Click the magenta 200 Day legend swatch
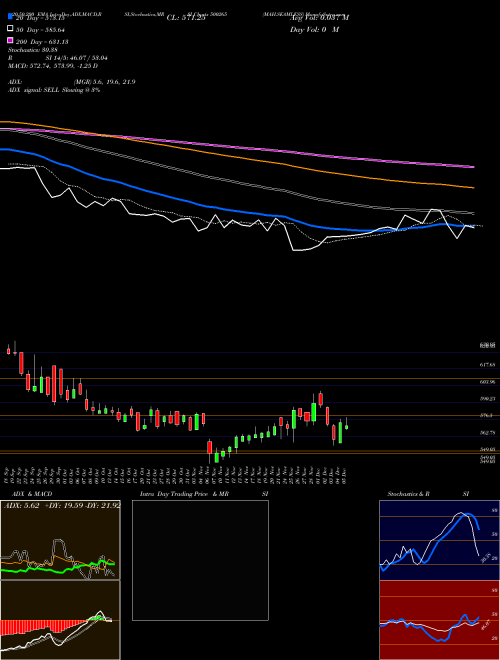500x660 pixels. click(x=10, y=41)
